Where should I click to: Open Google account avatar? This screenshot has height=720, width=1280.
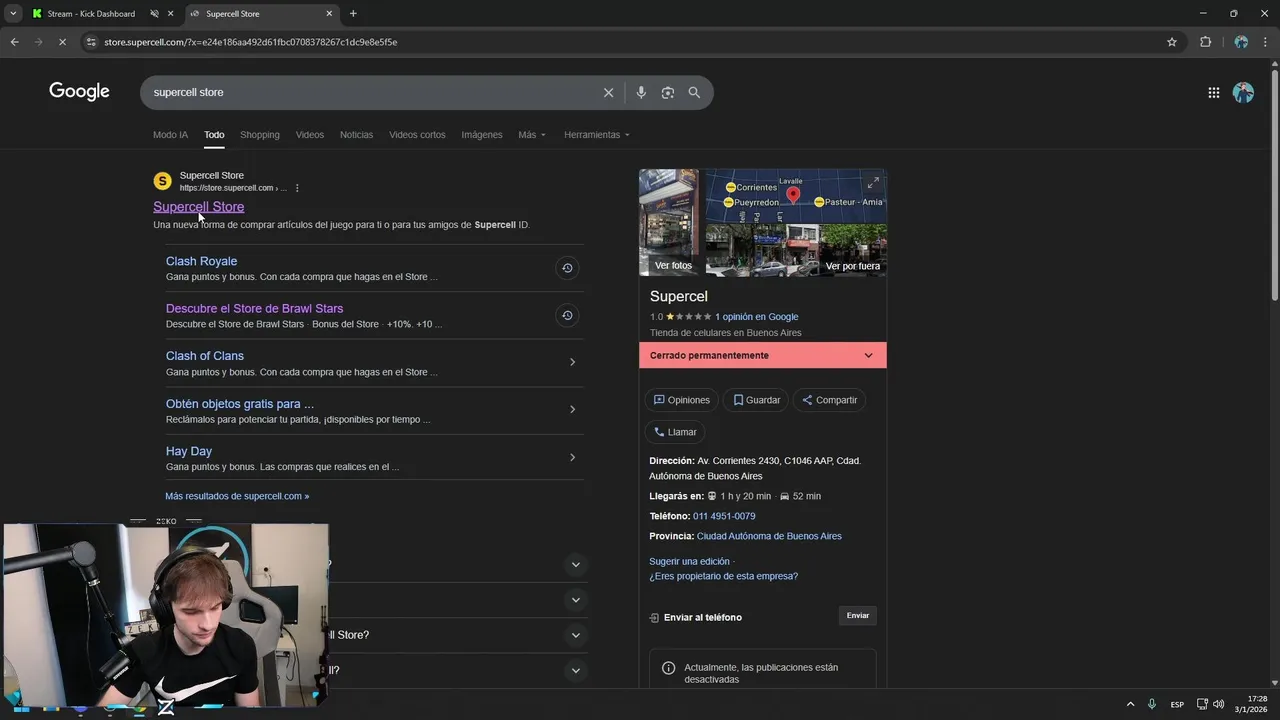[1243, 92]
